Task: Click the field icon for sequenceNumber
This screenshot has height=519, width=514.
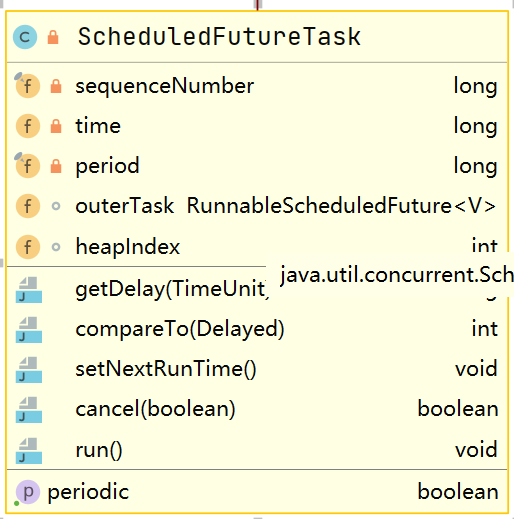Action: pyautogui.click(x=28, y=86)
